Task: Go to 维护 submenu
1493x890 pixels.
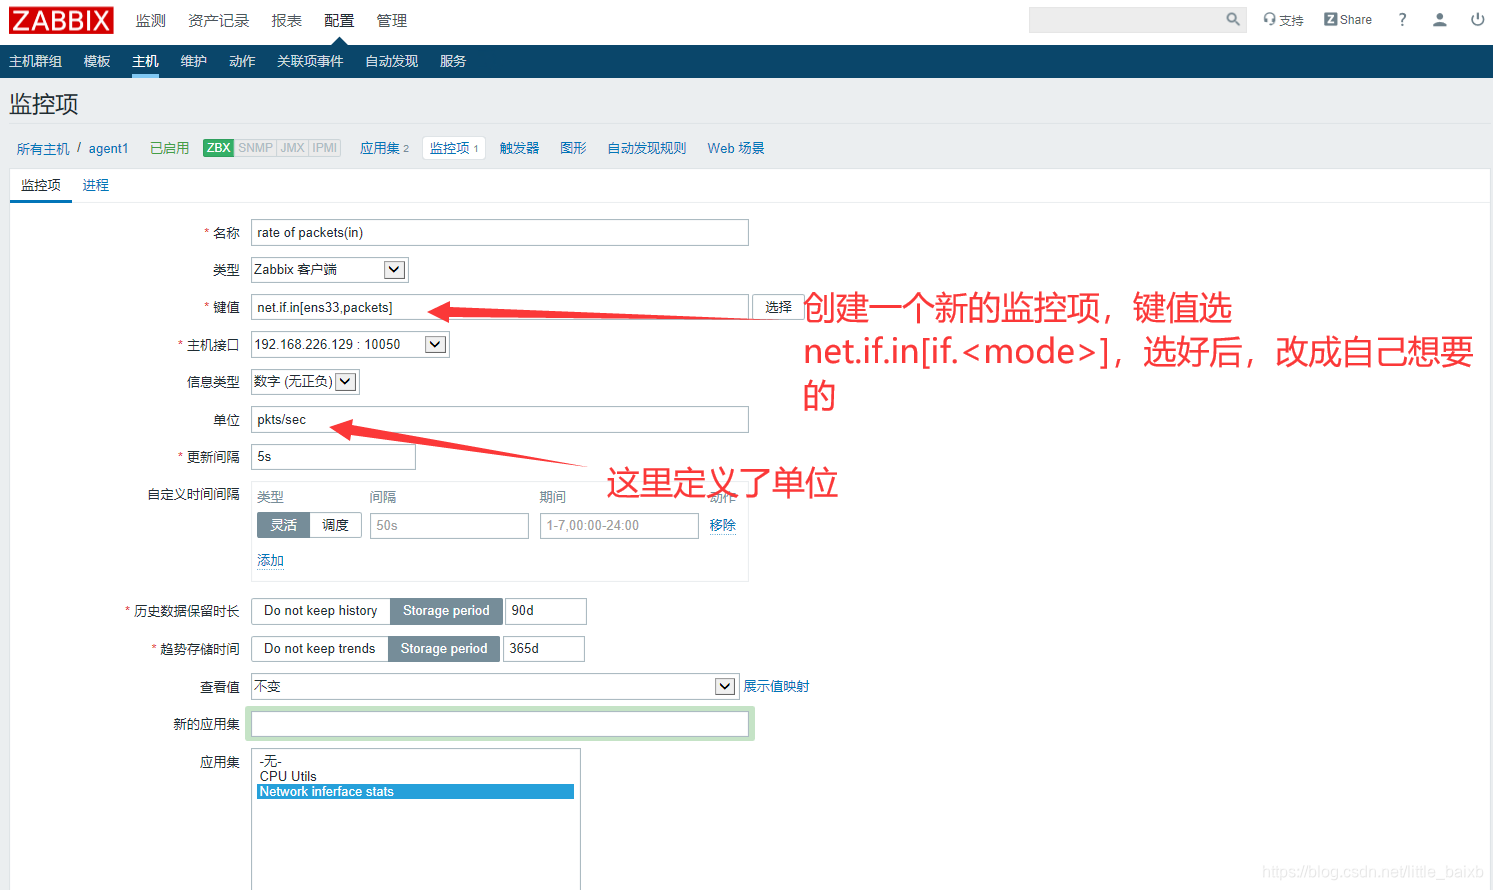Action: 194,62
